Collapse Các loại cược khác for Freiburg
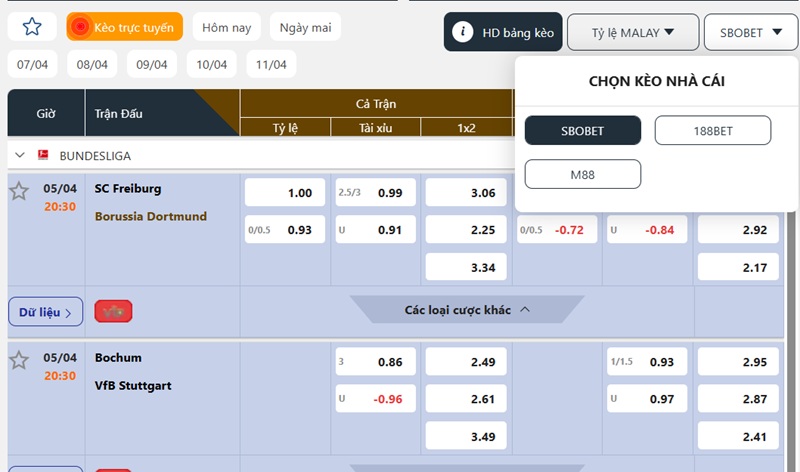Screen dimensions: 800x472 466,310
